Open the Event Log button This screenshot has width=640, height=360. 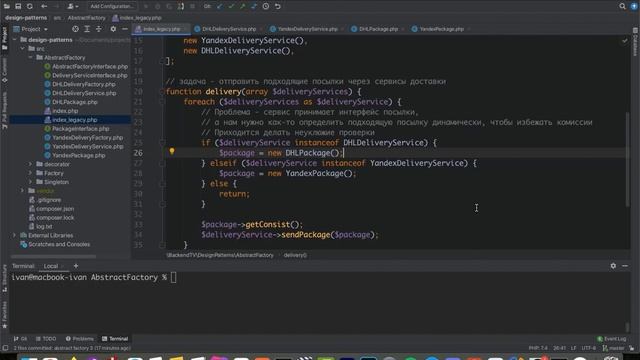[611, 339]
